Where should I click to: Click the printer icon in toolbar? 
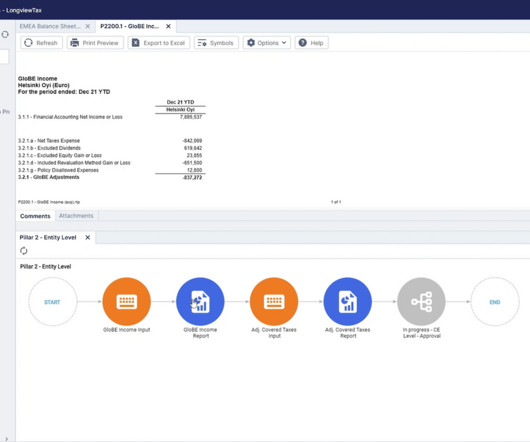[74, 43]
